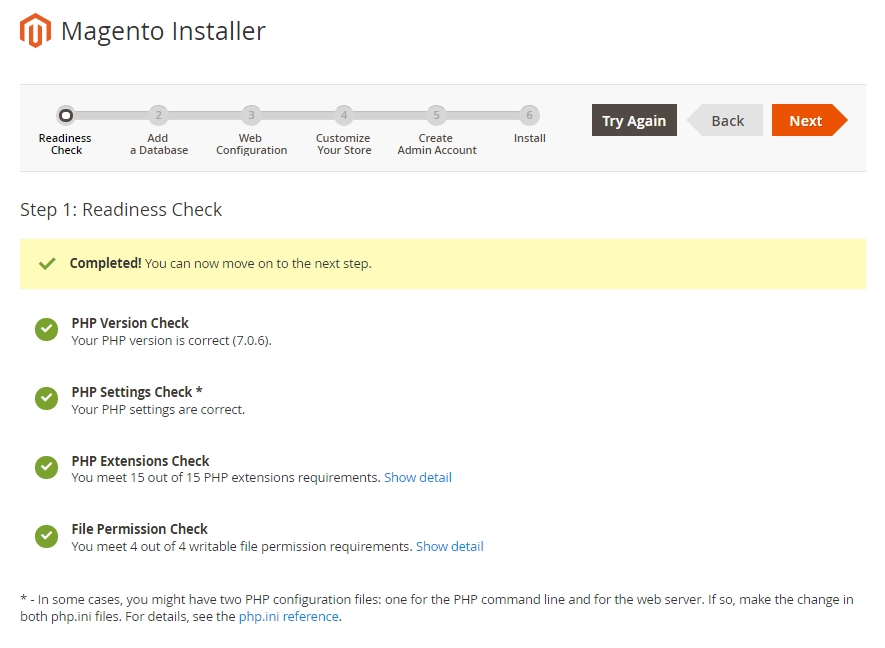Click the Magento logo icon
This screenshot has height=648, width=885.
(35, 31)
